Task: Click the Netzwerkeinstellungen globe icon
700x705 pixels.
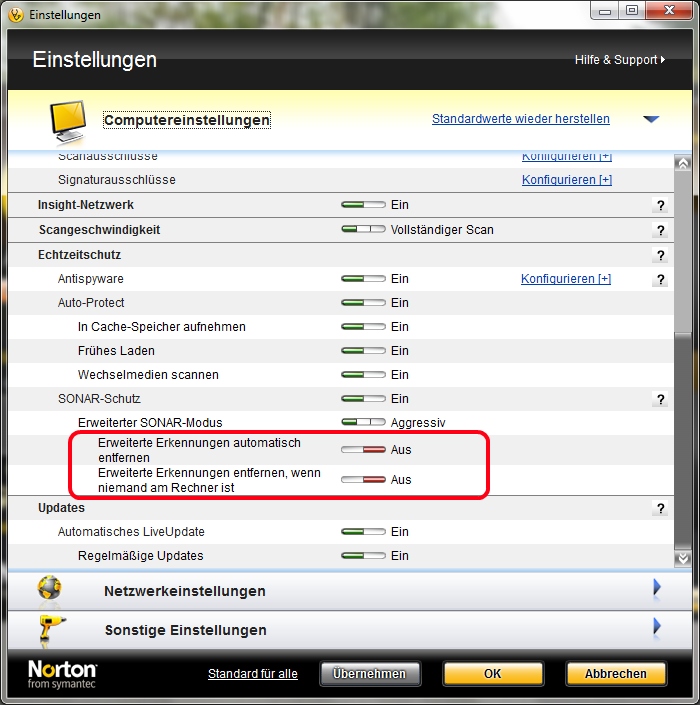Action: tap(49, 588)
